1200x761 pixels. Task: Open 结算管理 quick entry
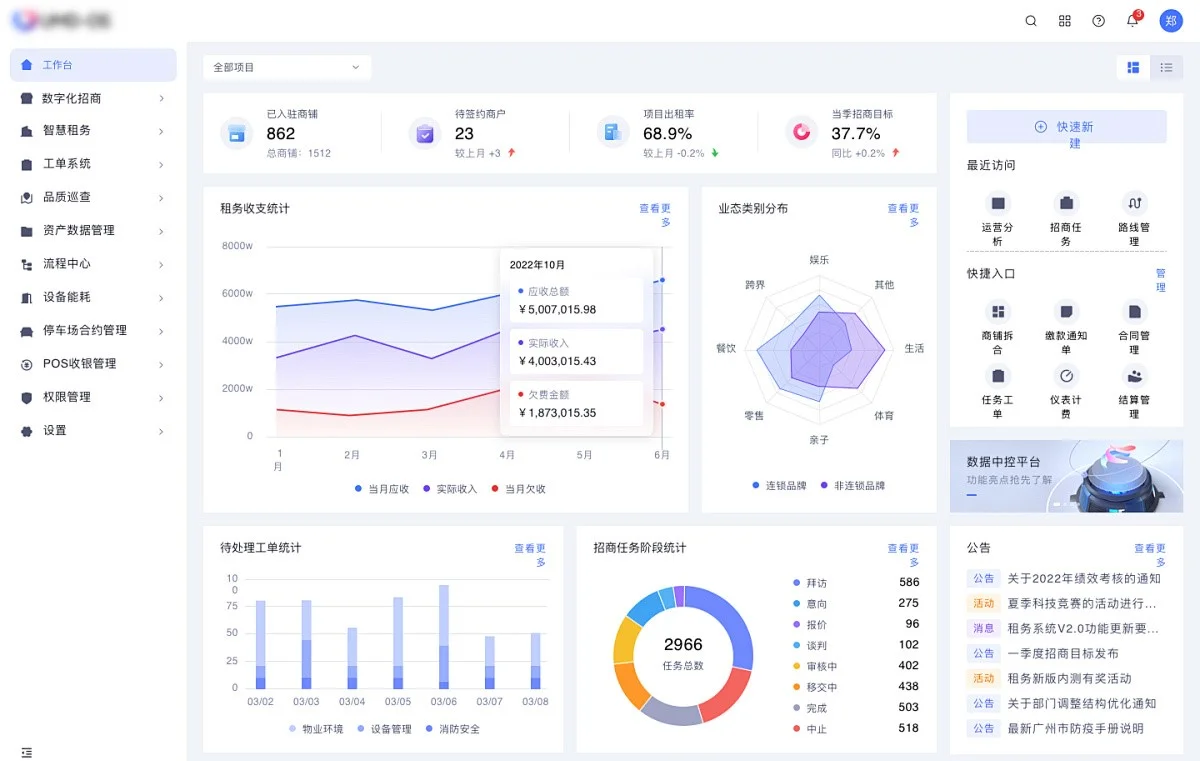point(1134,392)
